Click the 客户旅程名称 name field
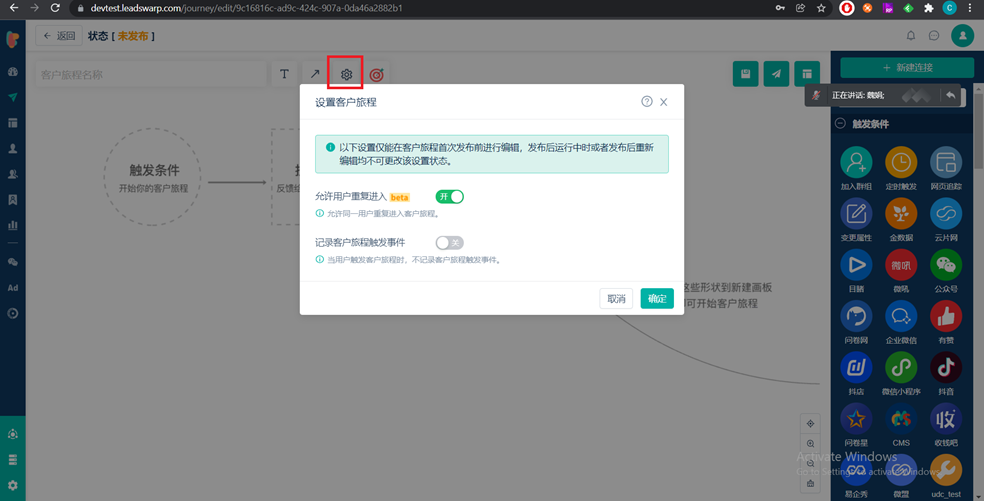Image resolution: width=984 pixels, height=501 pixels. pyautogui.click(x=151, y=75)
